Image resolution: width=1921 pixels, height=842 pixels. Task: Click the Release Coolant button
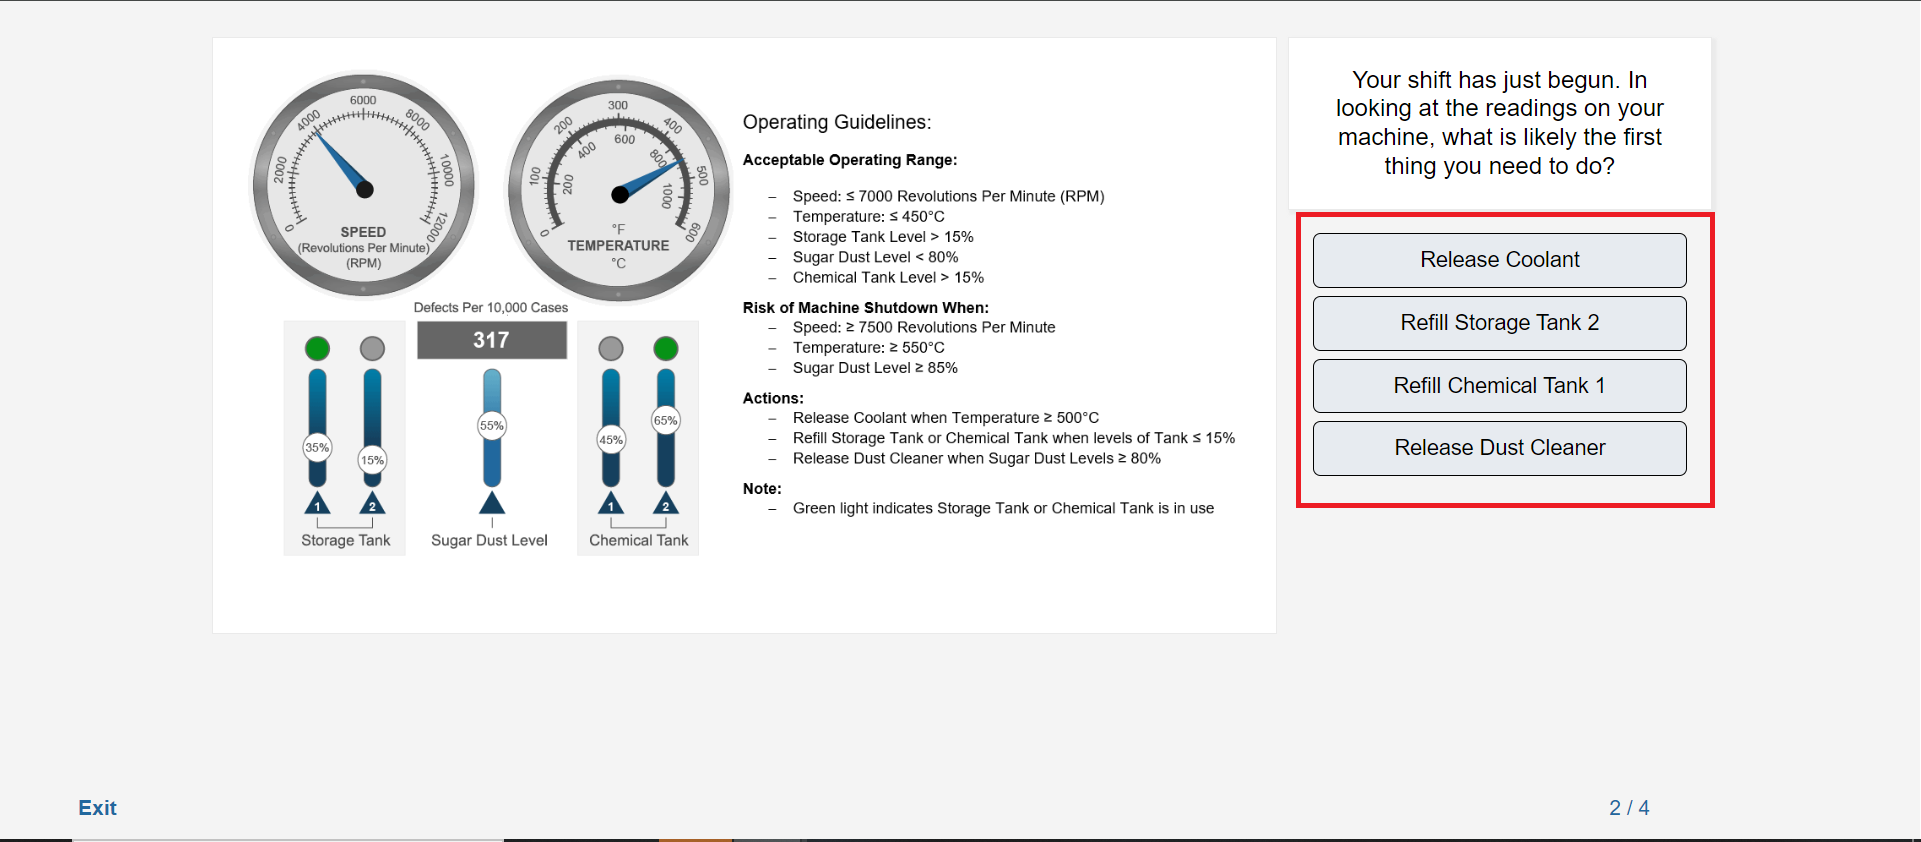click(1499, 260)
